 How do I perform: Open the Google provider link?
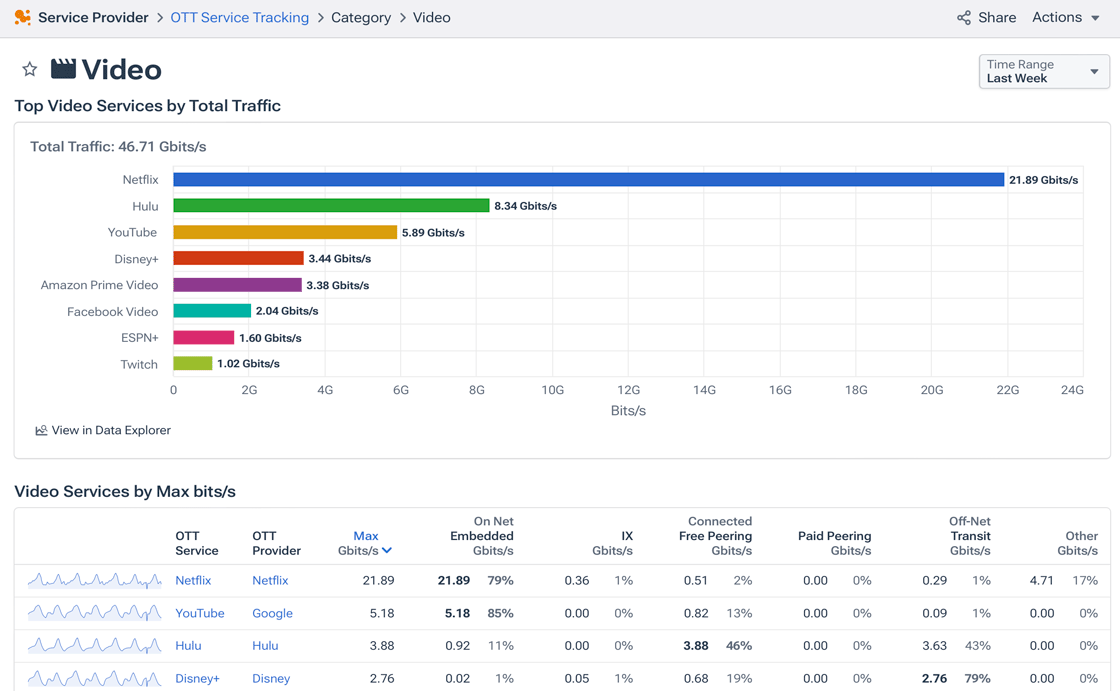[x=272, y=613]
